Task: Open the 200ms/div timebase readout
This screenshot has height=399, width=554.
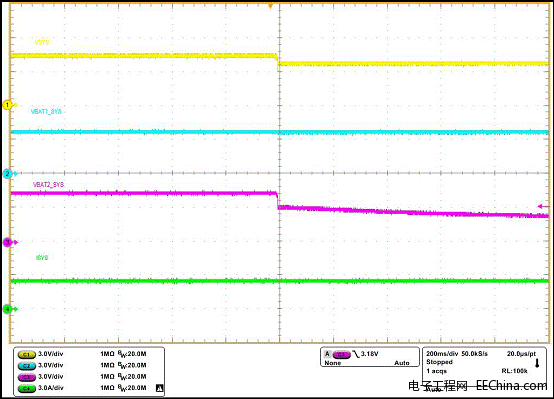Action: pyautogui.click(x=442, y=353)
